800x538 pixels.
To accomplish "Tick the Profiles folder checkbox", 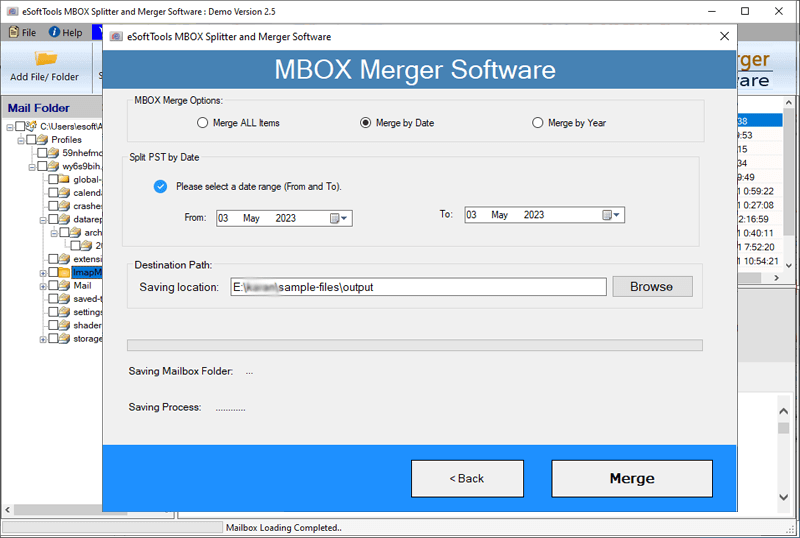I will (x=31, y=139).
